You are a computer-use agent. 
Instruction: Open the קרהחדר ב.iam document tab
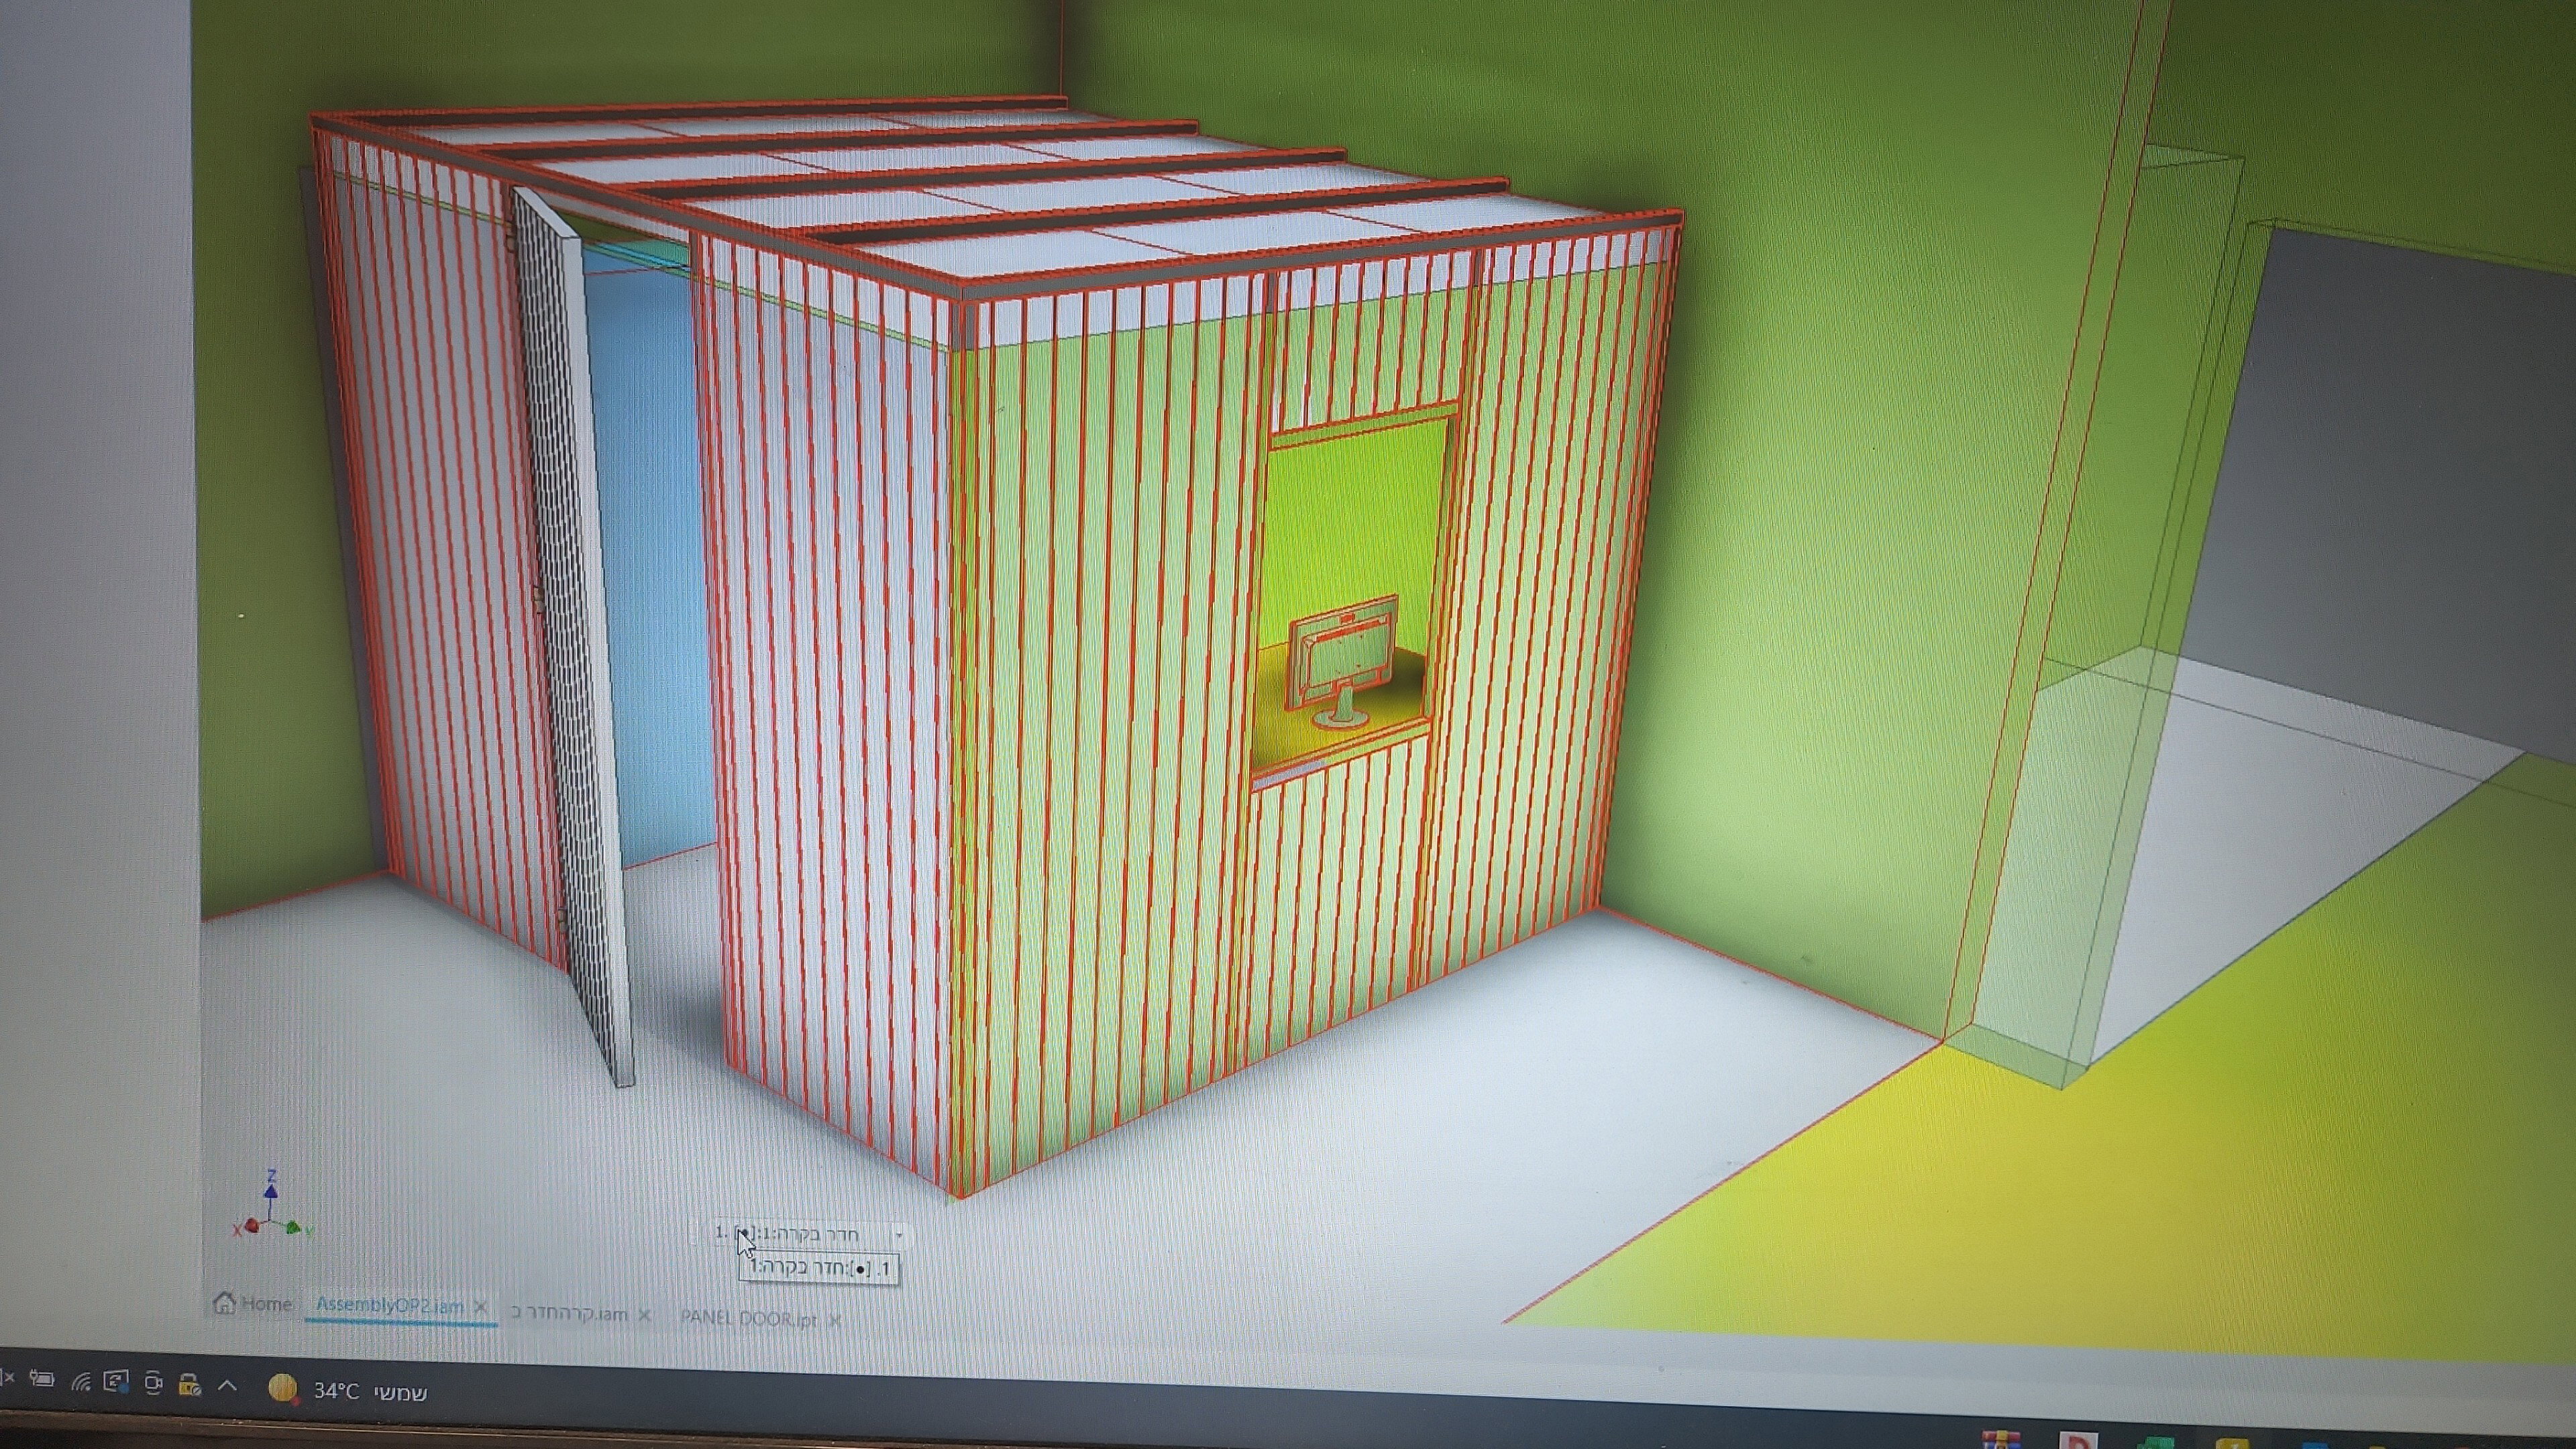coord(568,1313)
